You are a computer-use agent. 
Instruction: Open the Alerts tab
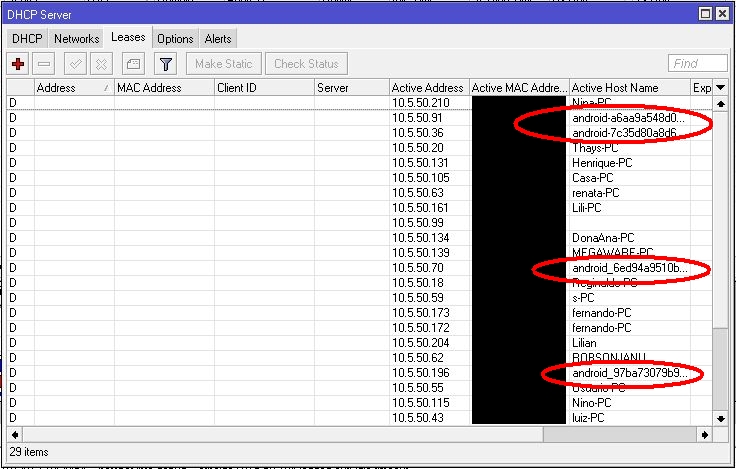[x=218, y=38]
